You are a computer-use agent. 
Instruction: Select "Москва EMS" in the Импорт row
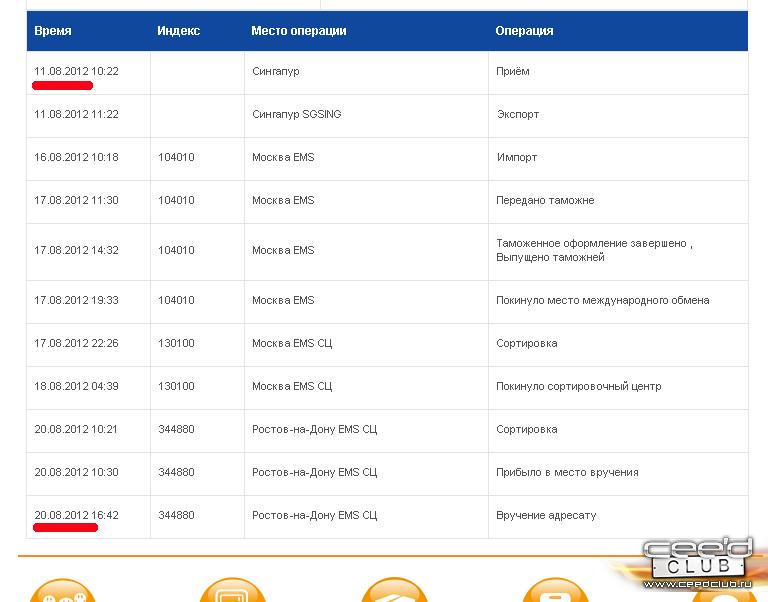pyautogui.click(x=283, y=157)
